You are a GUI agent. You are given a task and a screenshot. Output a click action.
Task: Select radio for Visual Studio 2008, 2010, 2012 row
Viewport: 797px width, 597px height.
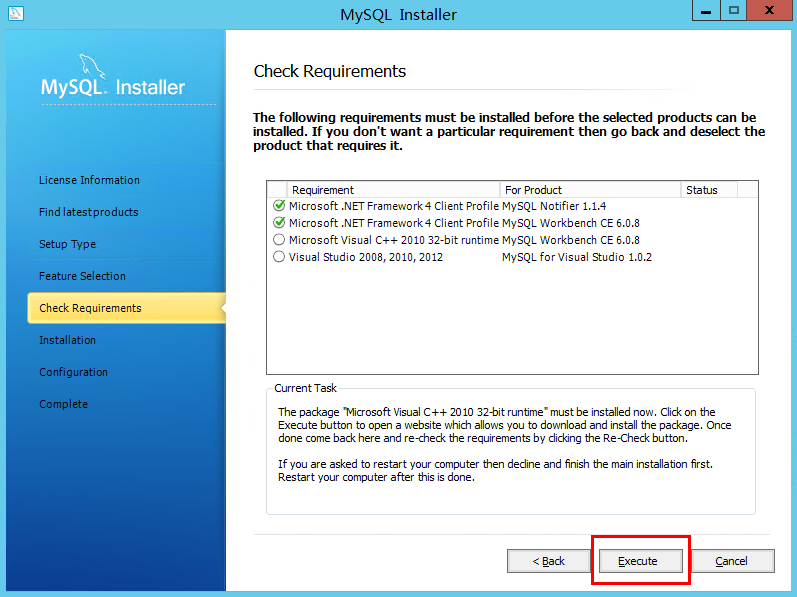(x=279, y=257)
